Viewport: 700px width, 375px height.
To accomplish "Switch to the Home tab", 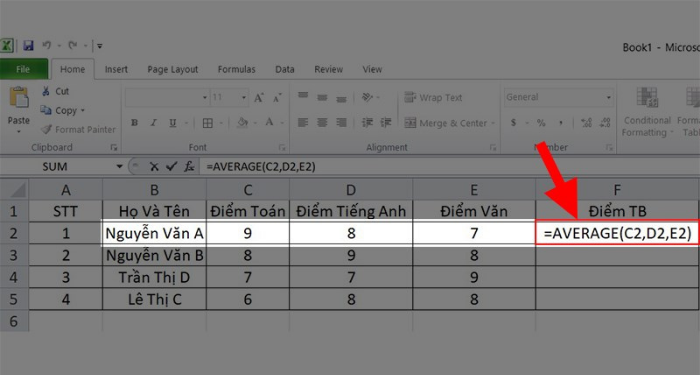I will click(x=72, y=69).
